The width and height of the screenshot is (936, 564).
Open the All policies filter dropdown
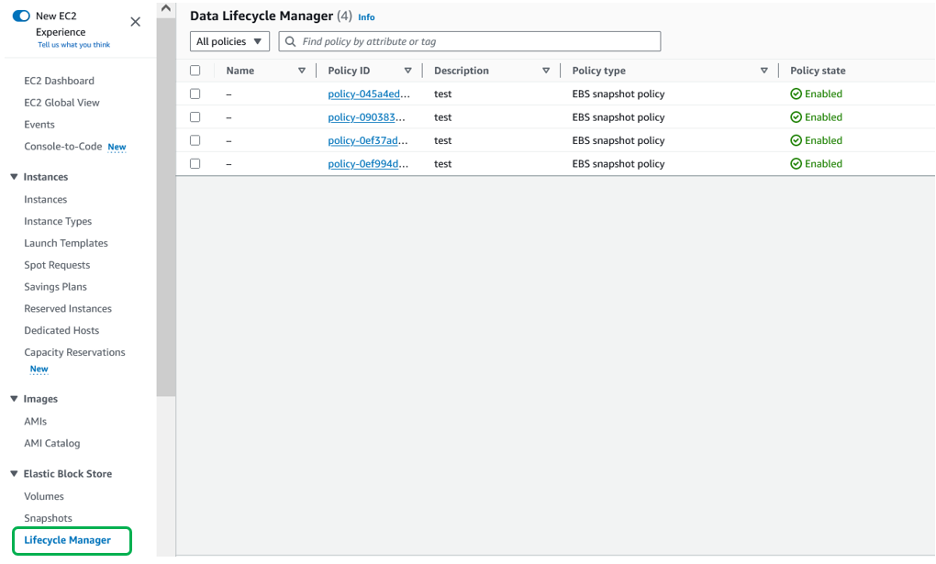[x=230, y=41]
